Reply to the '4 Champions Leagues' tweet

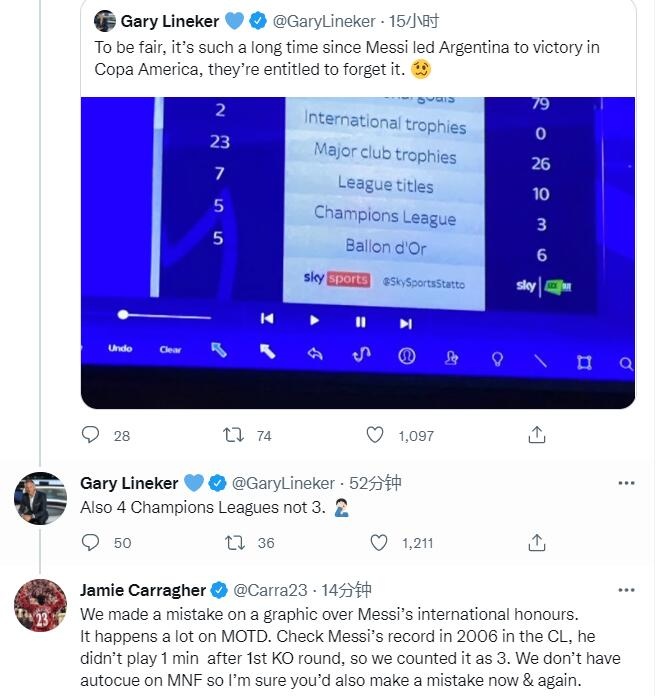91,542
